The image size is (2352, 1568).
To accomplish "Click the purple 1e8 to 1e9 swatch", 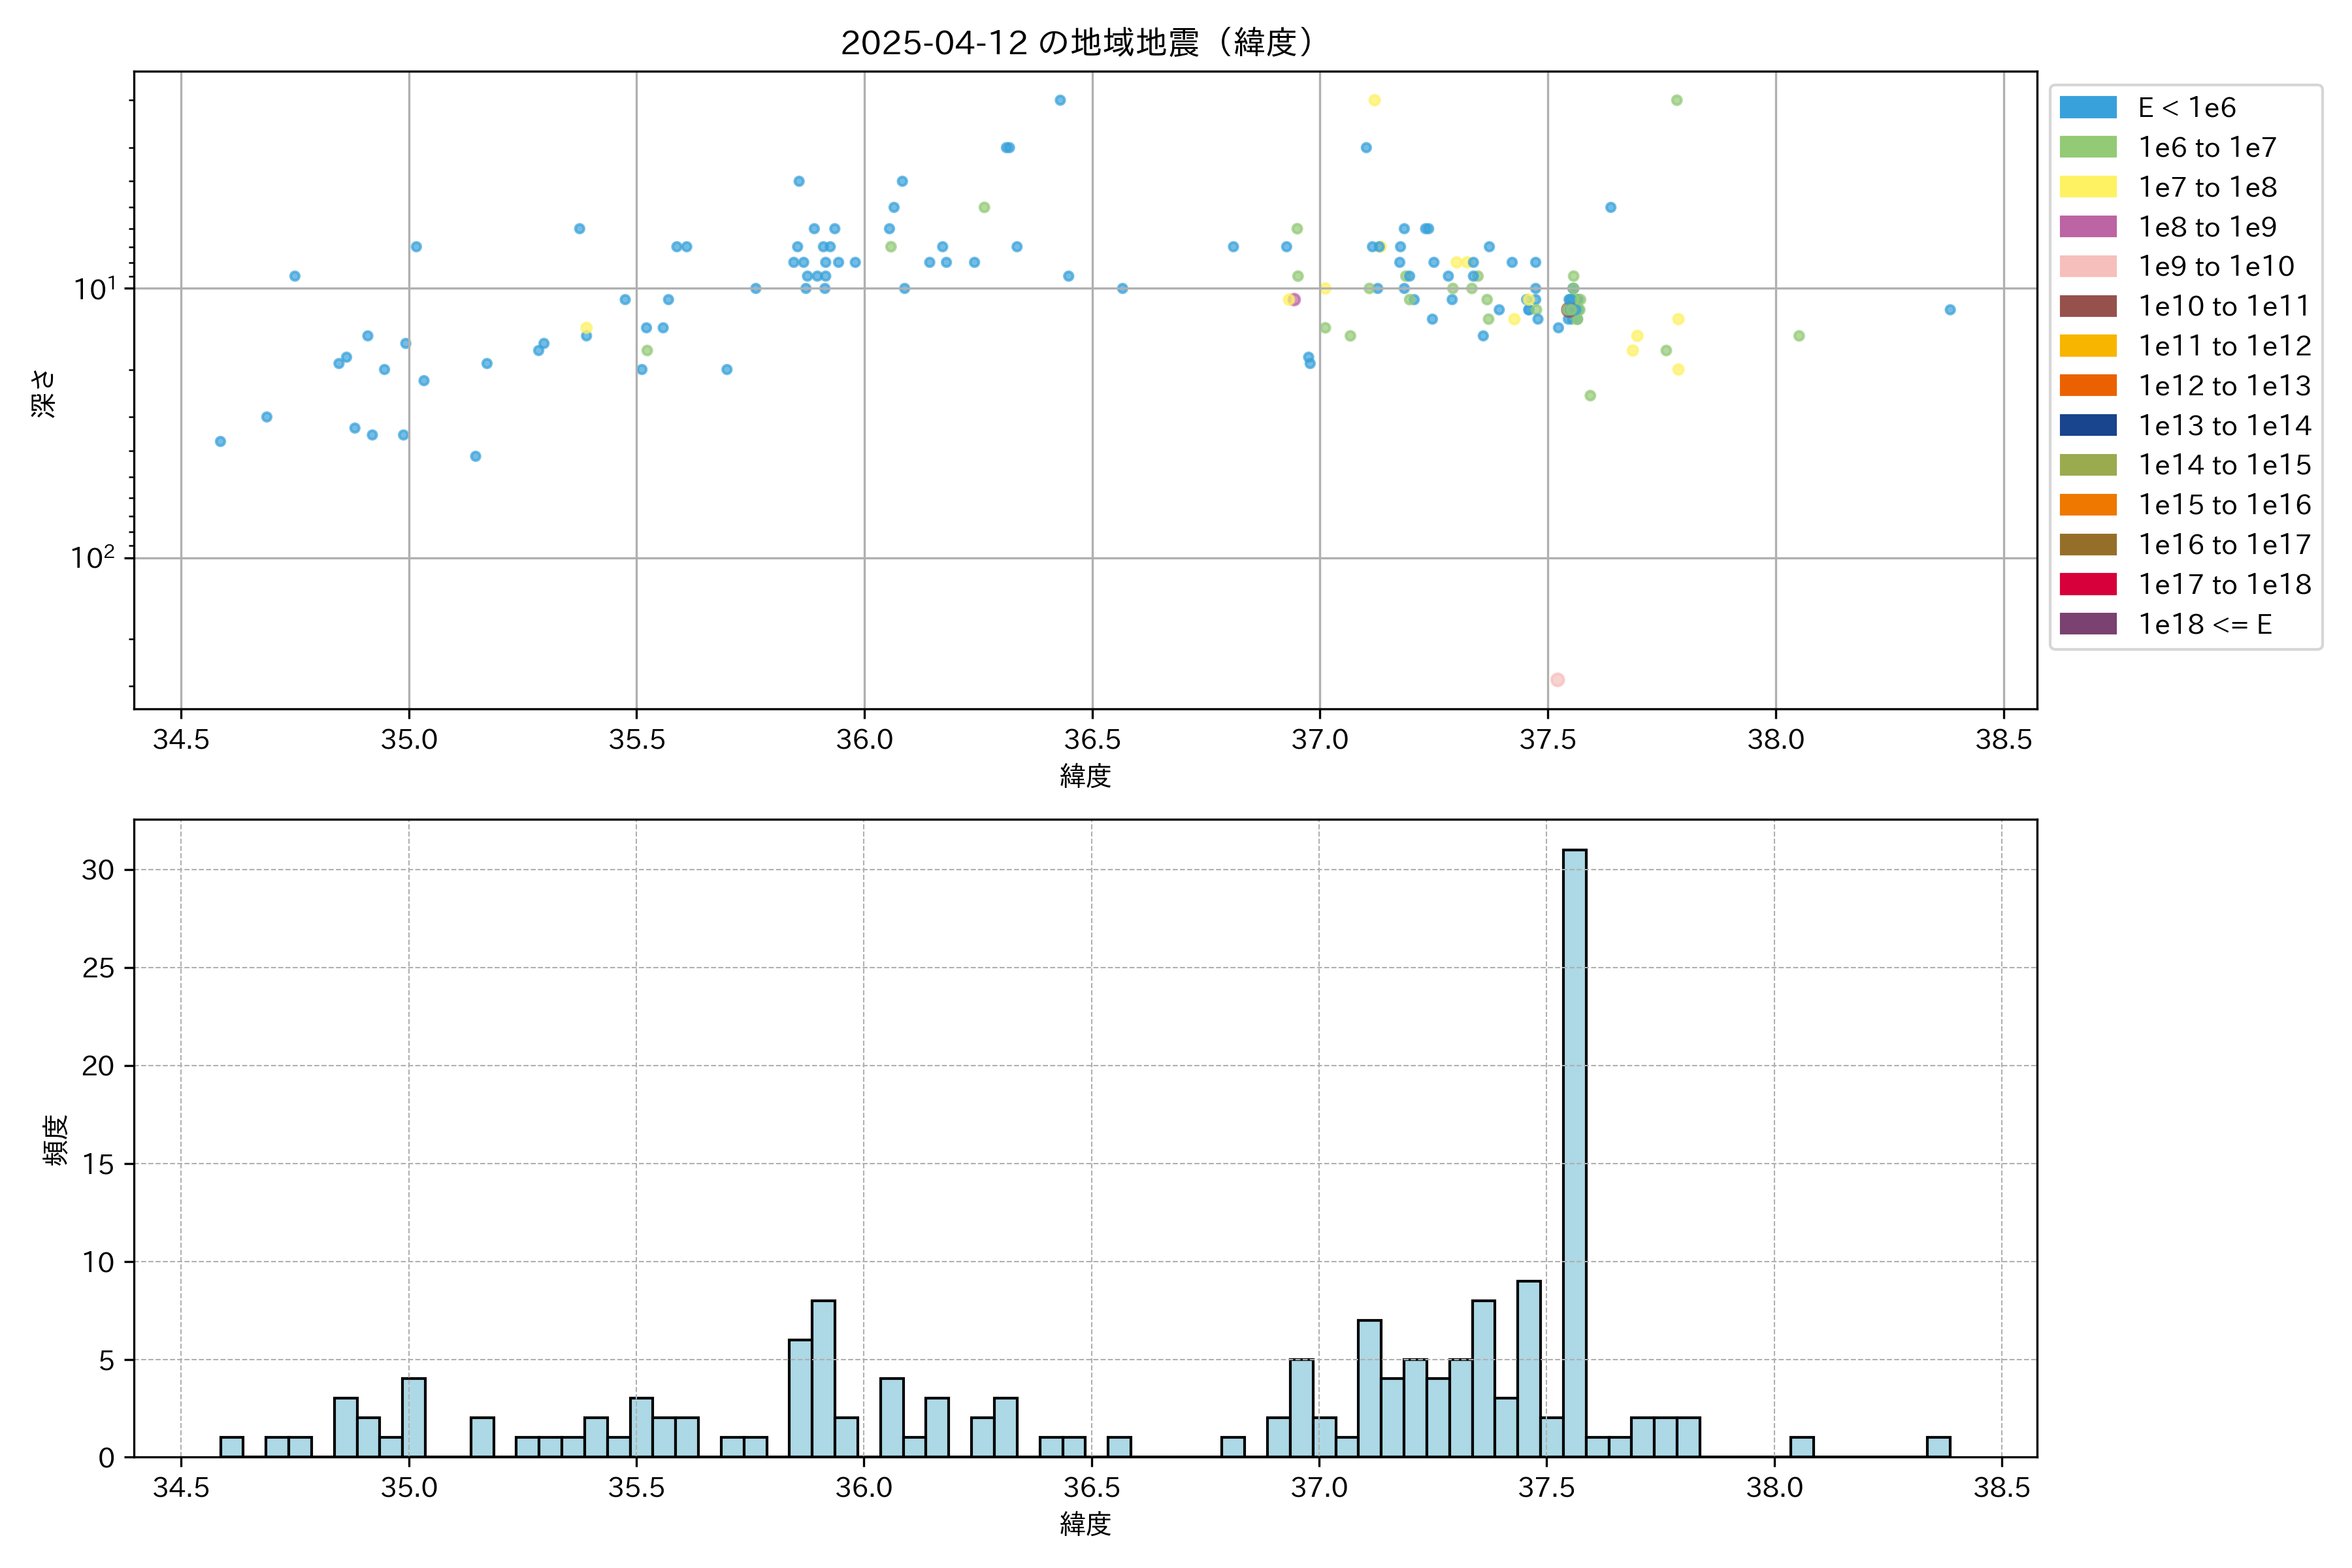I will pos(2087,227).
